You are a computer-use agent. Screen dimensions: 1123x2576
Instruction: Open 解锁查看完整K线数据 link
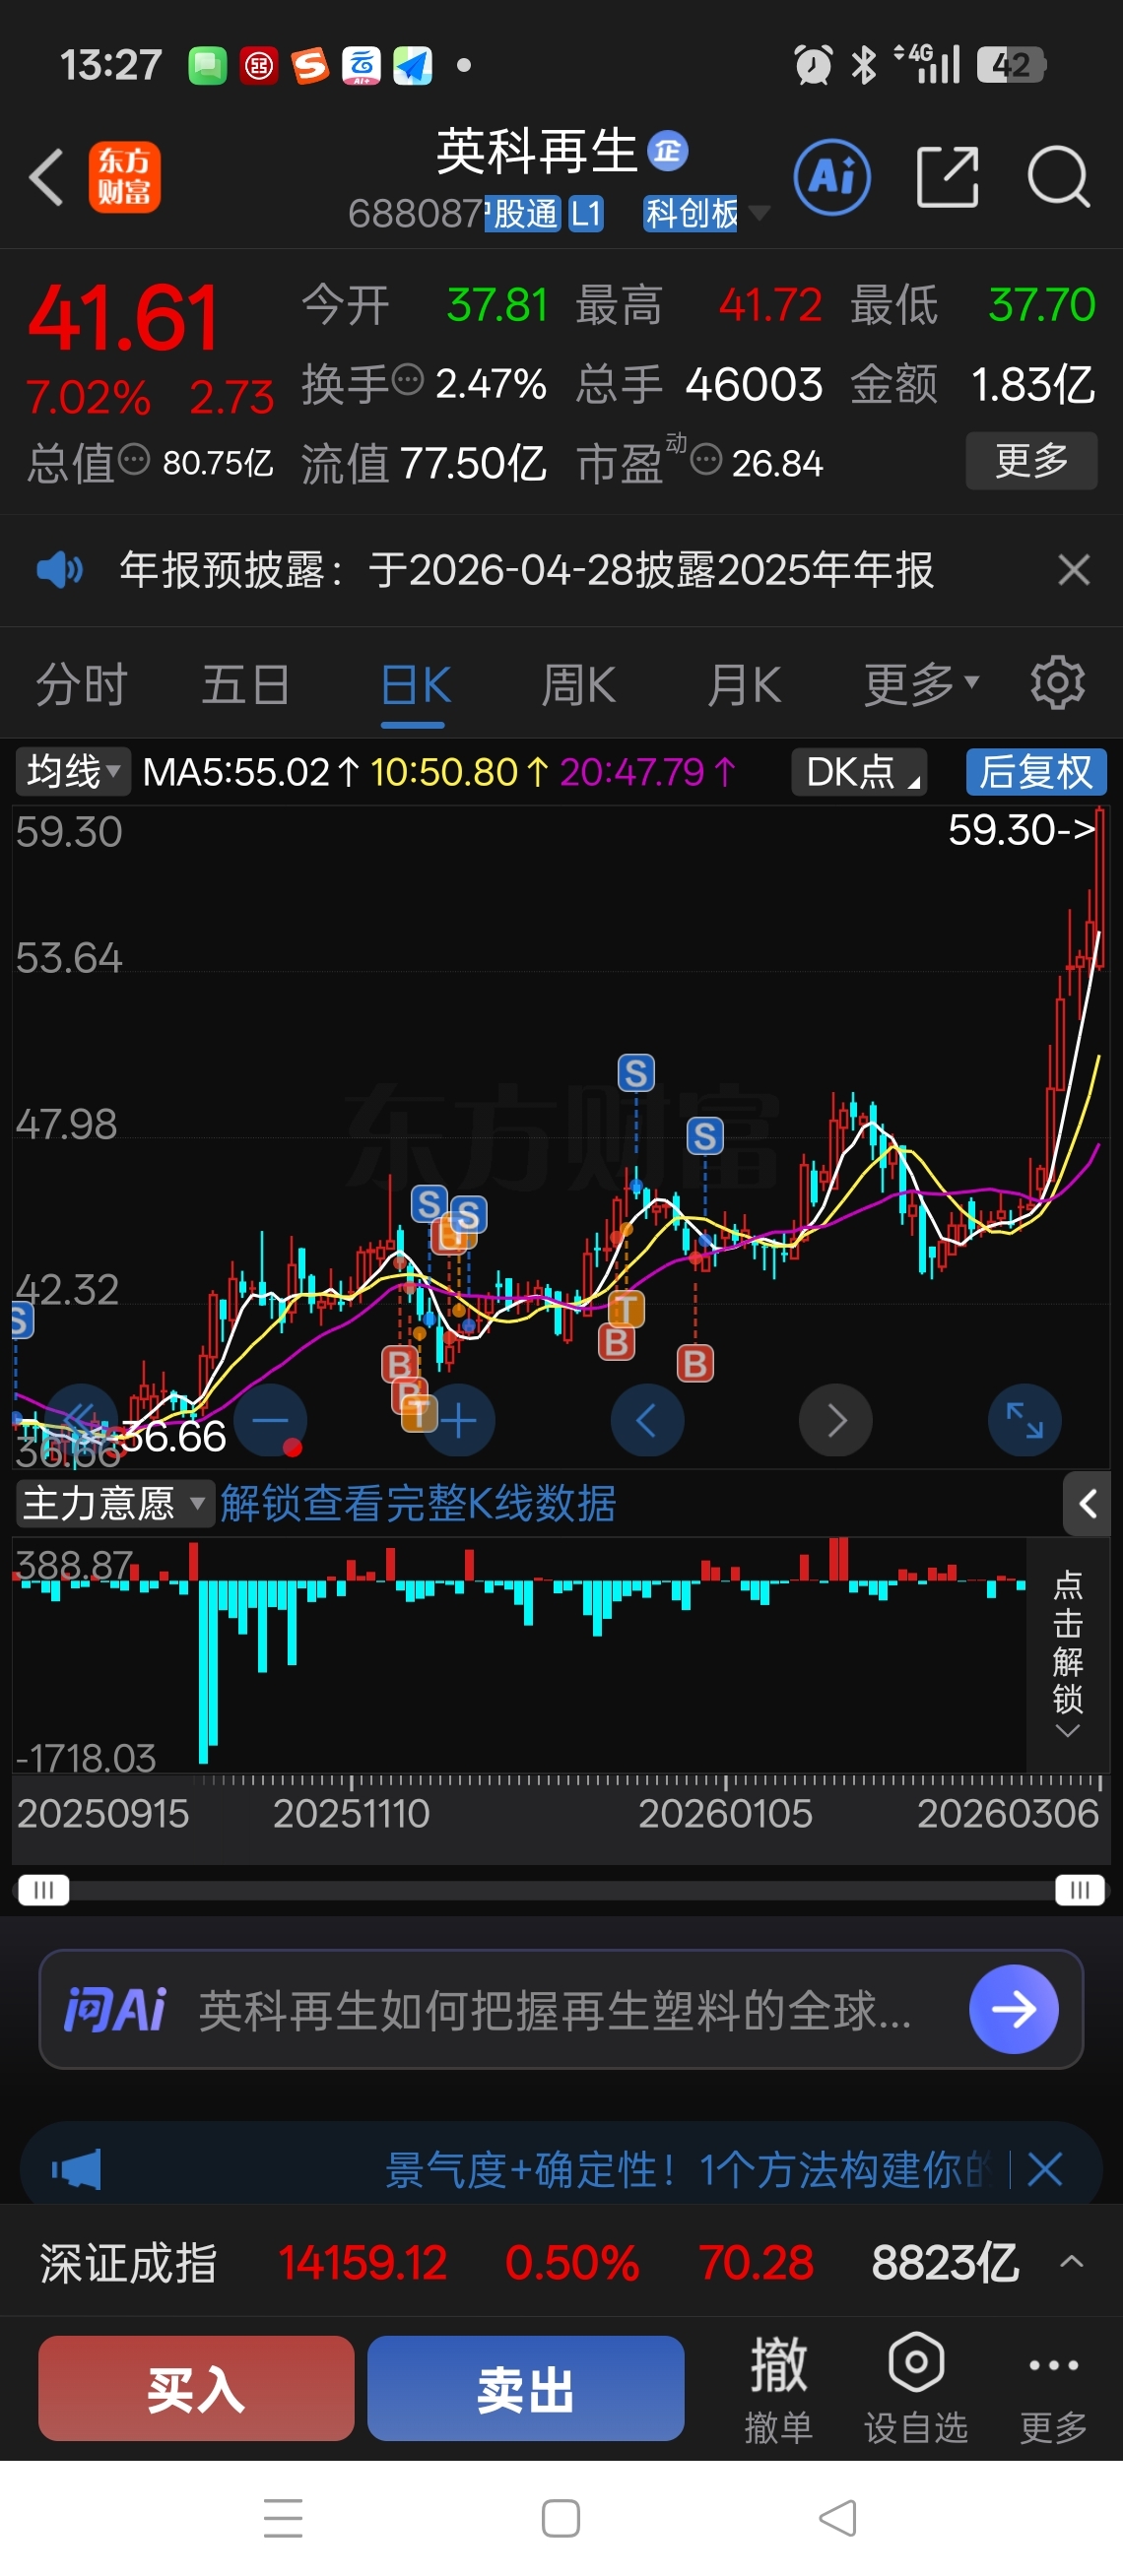[418, 1503]
